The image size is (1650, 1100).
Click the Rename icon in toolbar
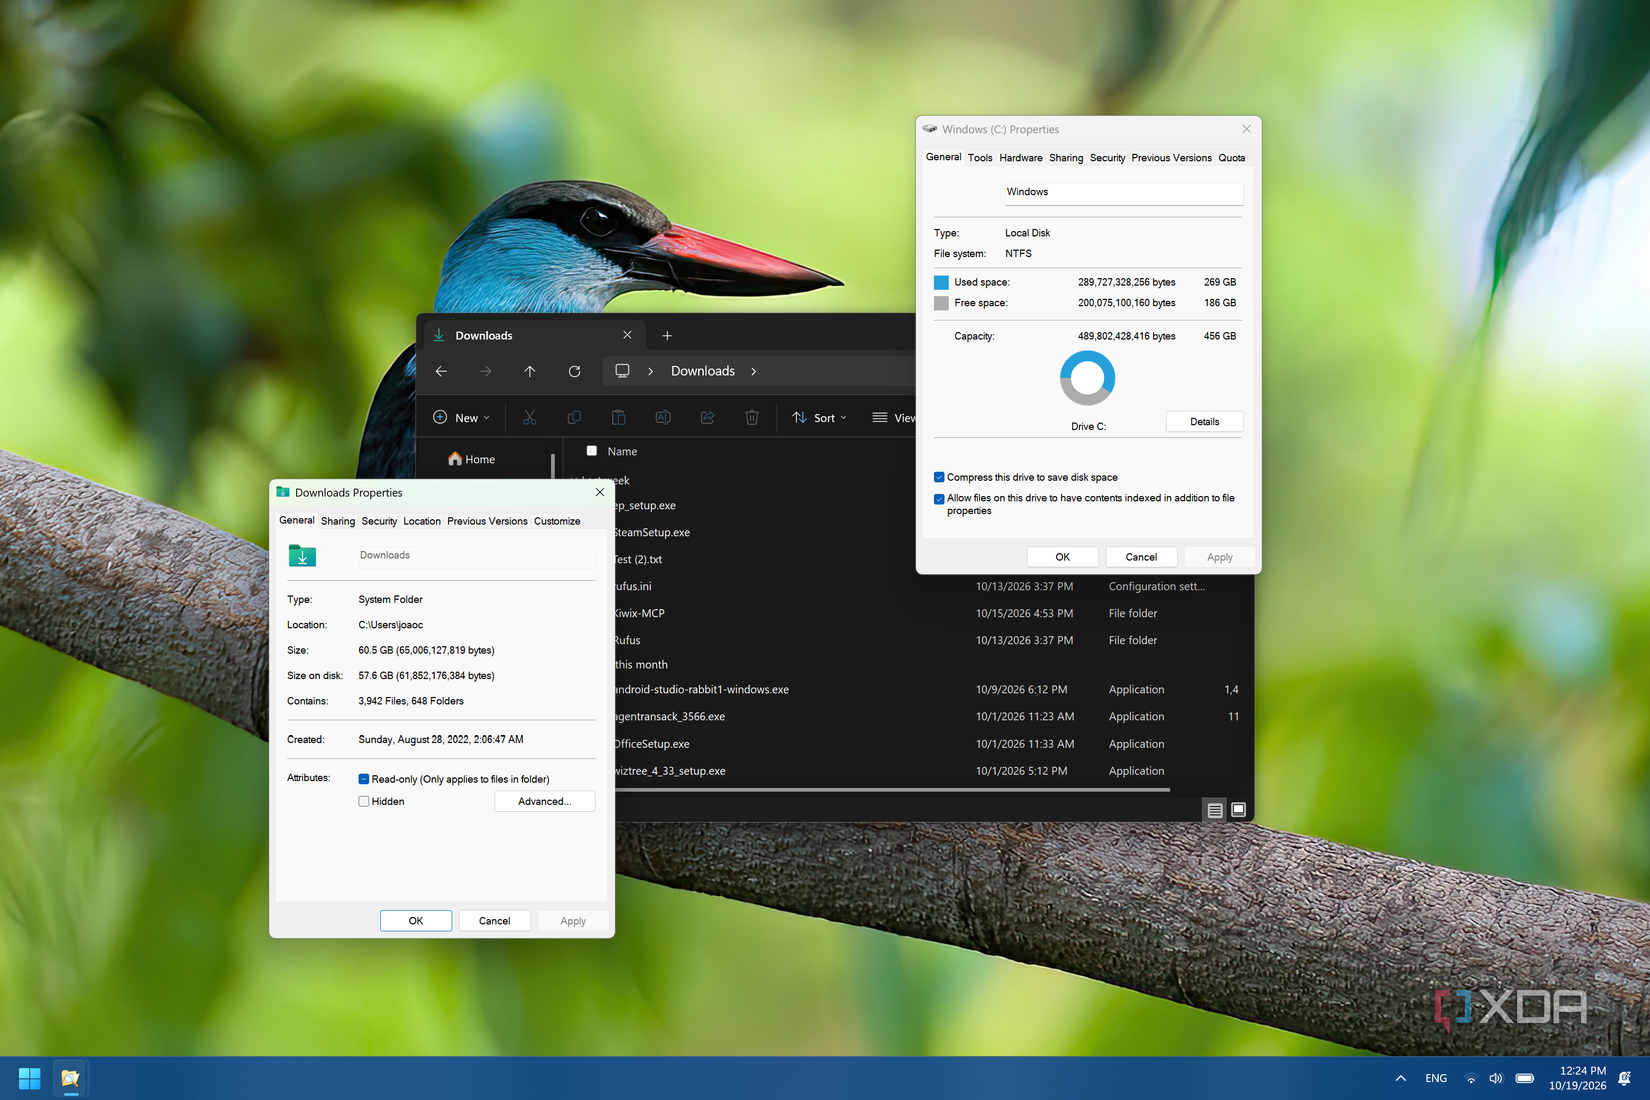pos(662,417)
